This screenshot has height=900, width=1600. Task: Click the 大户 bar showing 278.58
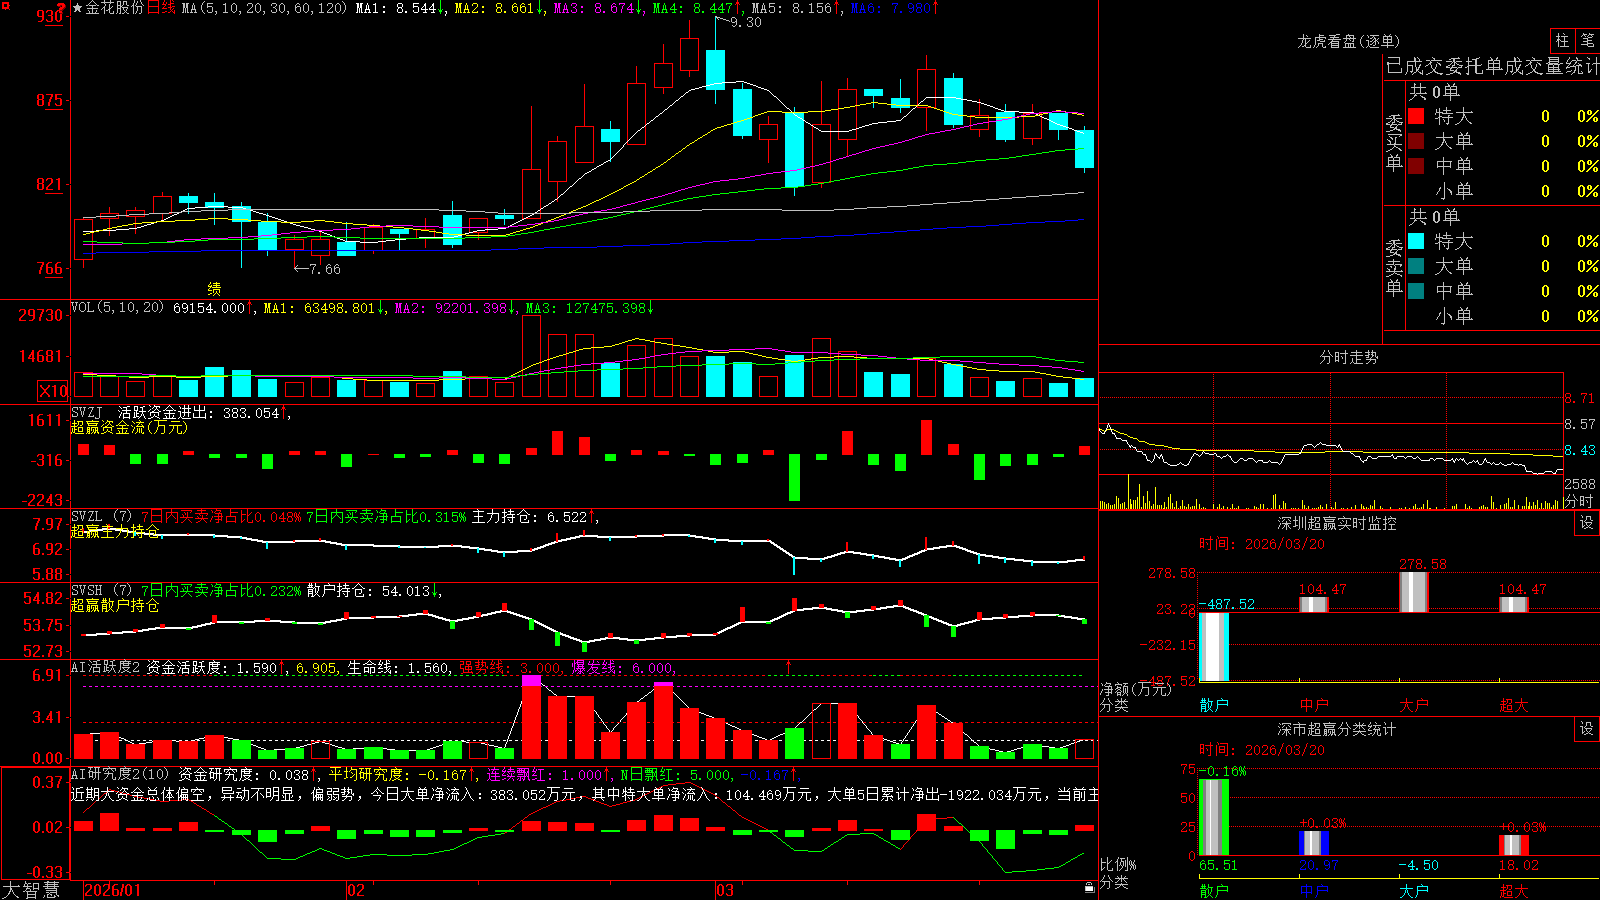1413,592
